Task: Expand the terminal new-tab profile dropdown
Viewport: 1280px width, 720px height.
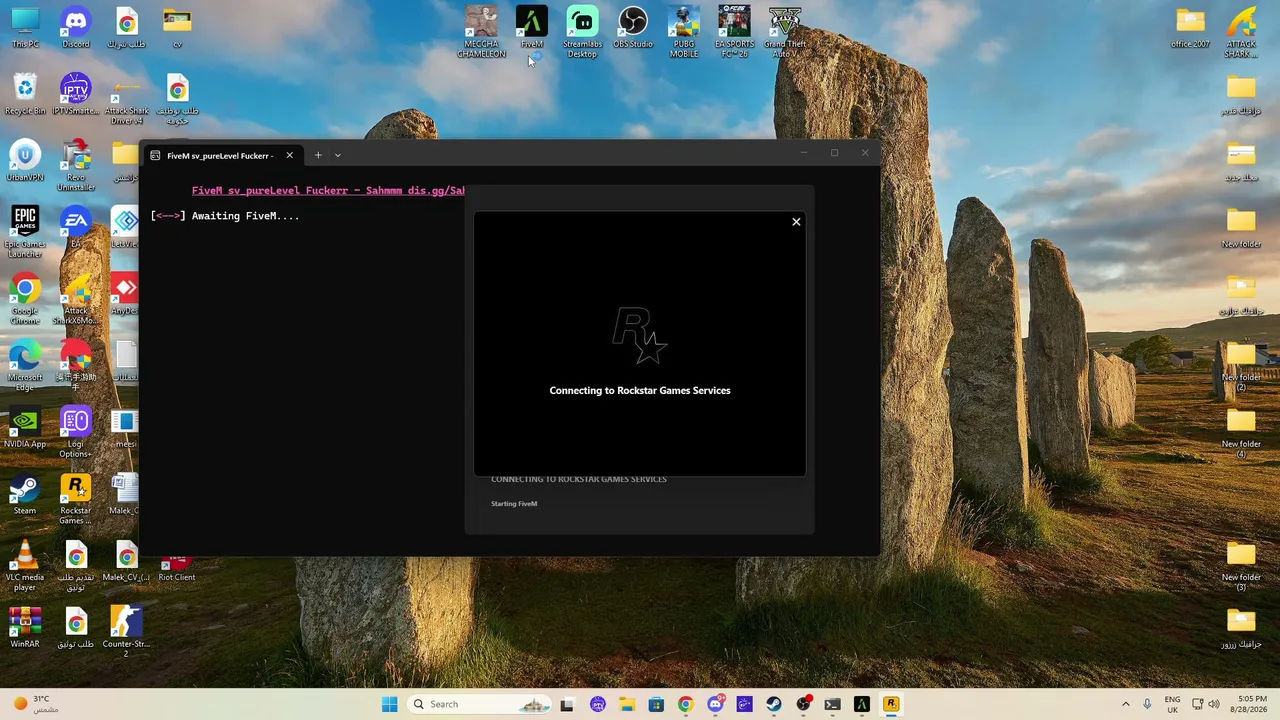Action: (338, 155)
